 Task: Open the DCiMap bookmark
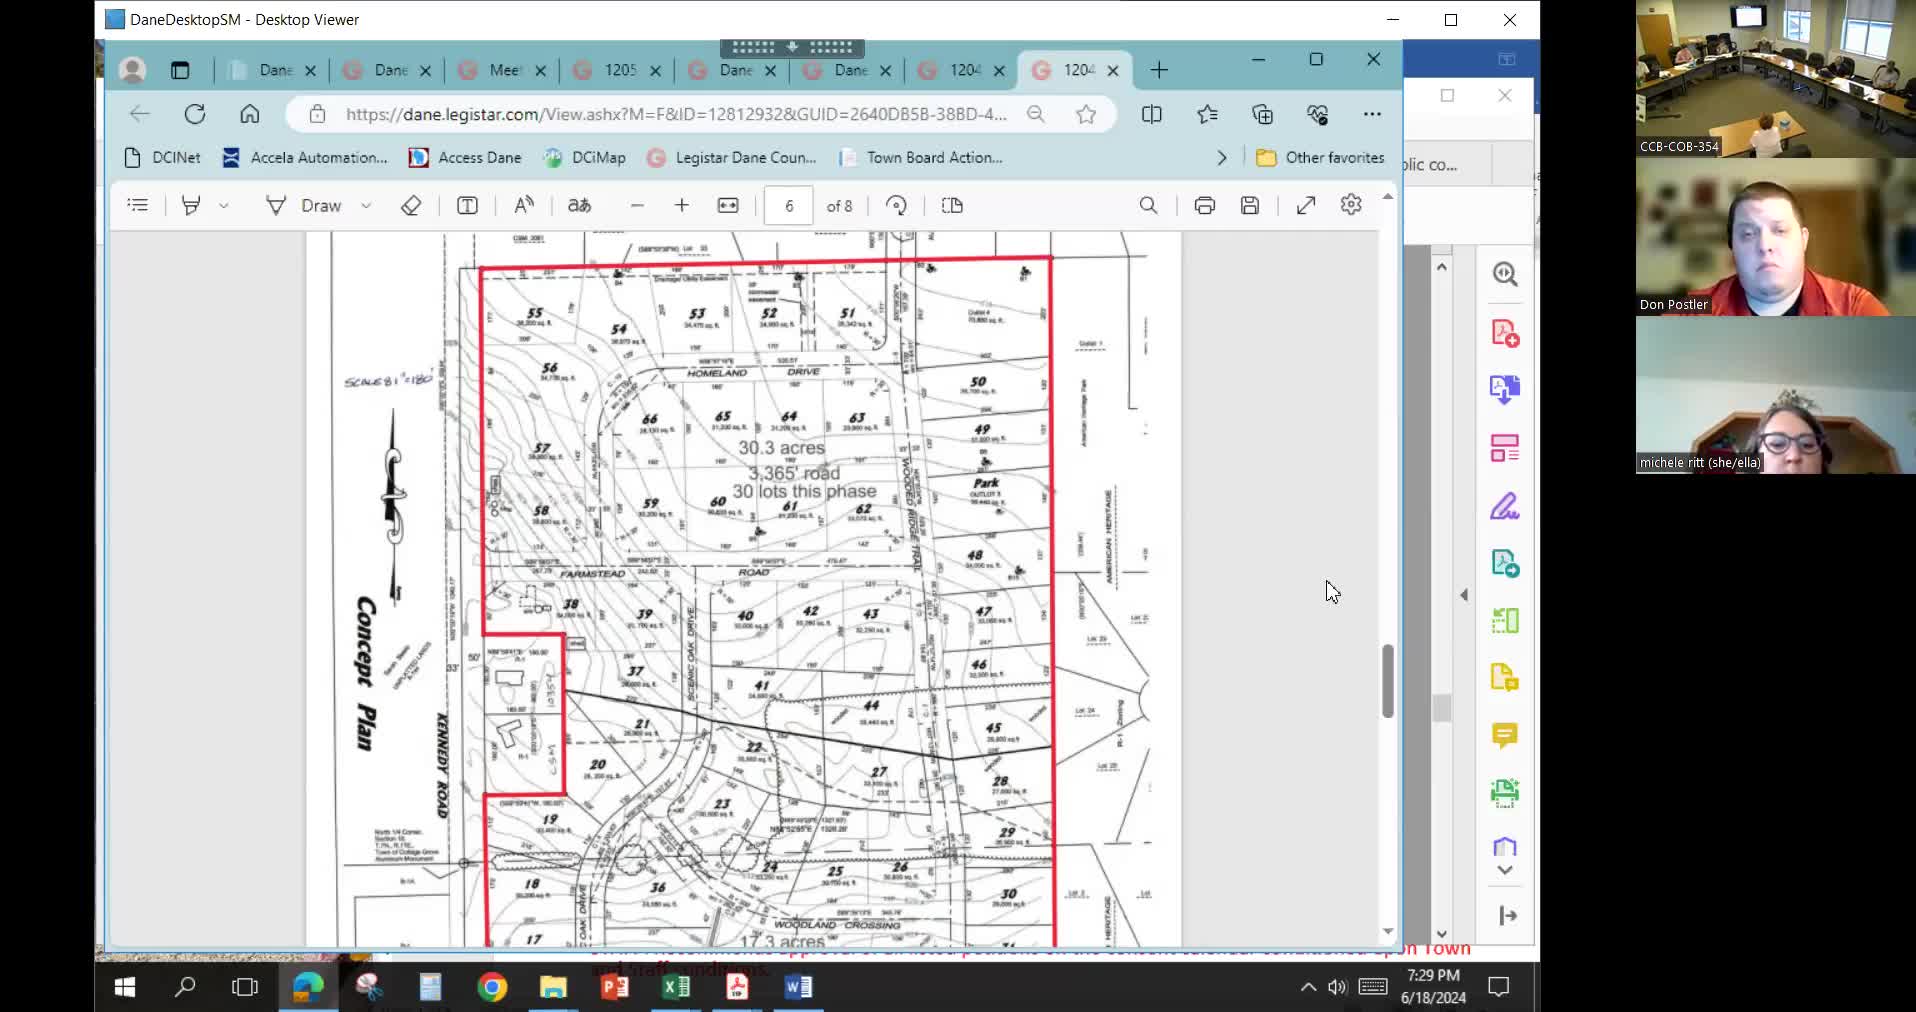click(x=585, y=158)
